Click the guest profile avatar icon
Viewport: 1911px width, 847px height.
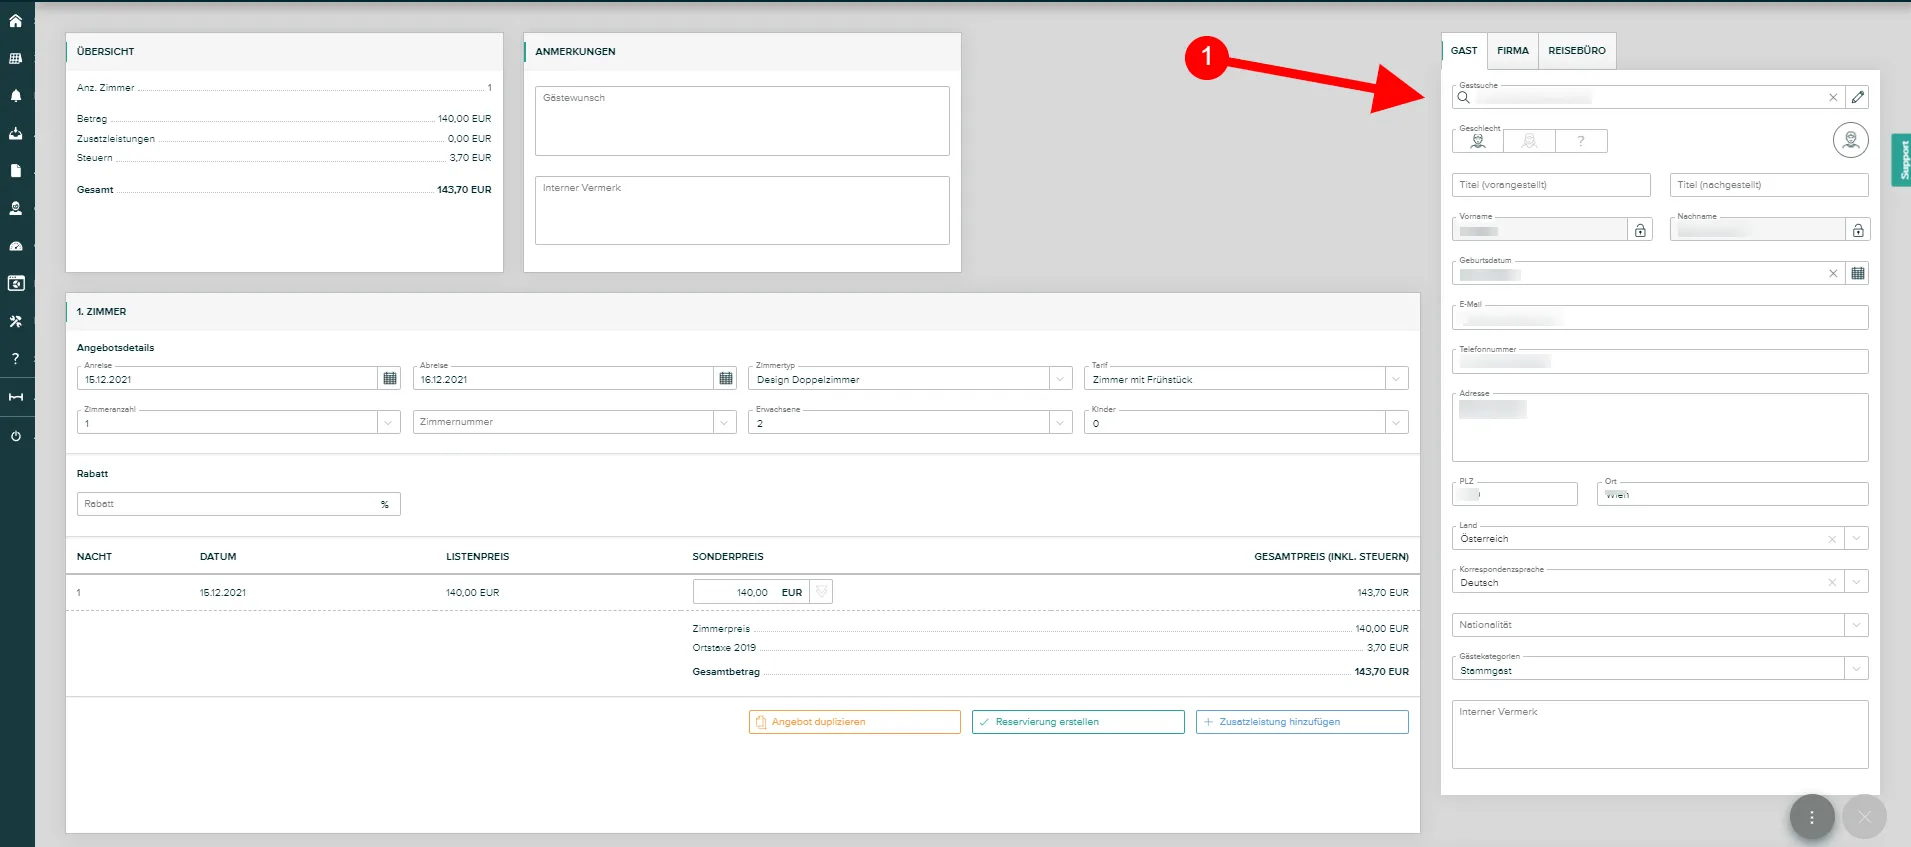click(x=1850, y=140)
